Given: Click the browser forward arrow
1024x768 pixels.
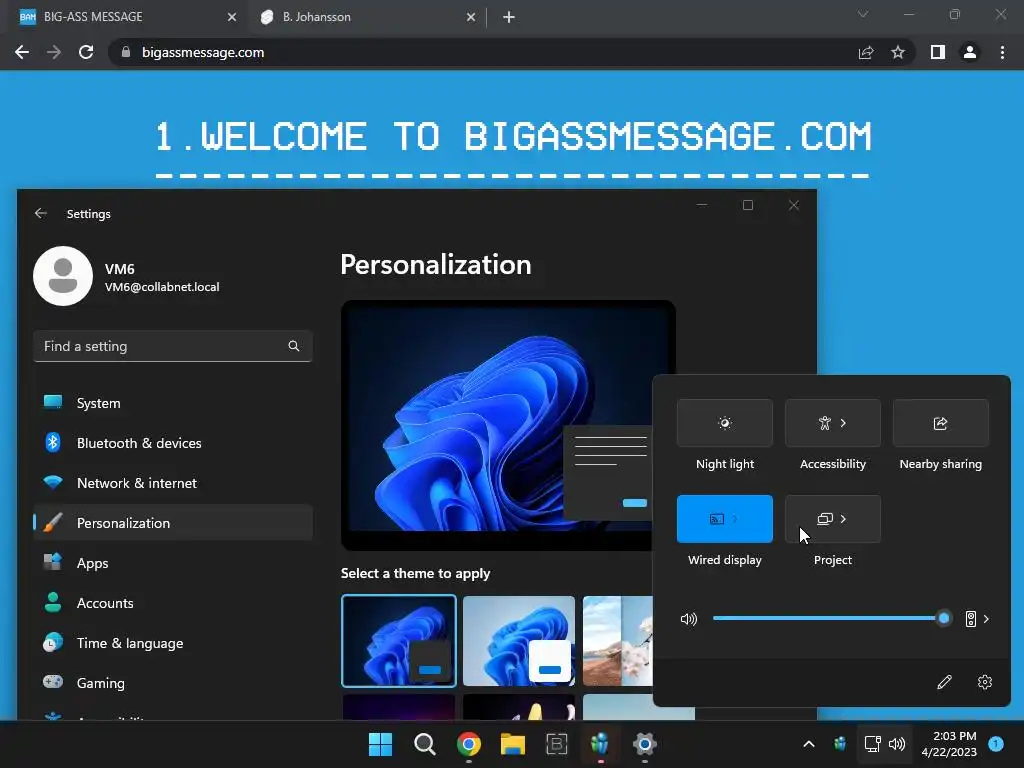Looking at the screenshot, I should tap(54, 52).
